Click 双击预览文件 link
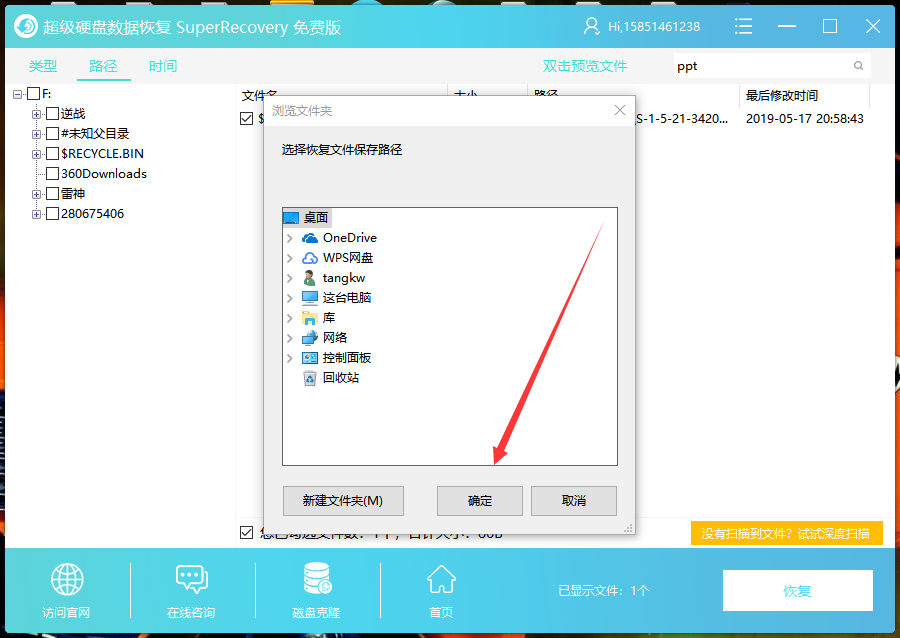 [585, 66]
